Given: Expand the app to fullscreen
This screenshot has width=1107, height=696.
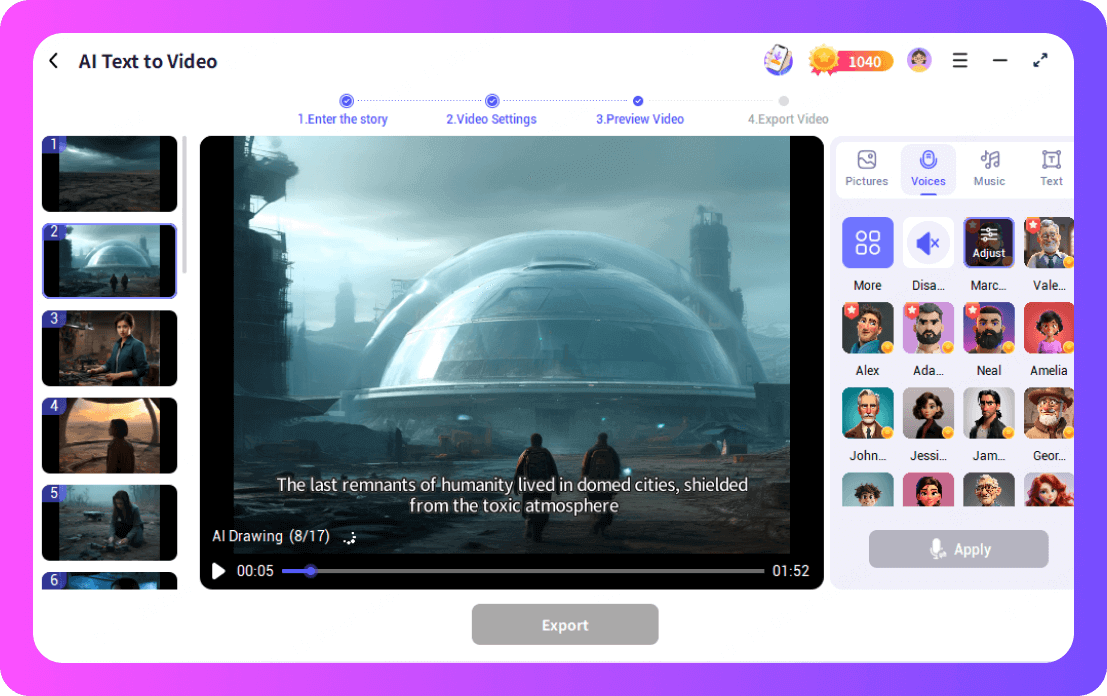Looking at the screenshot, I should click(1040, 61).
